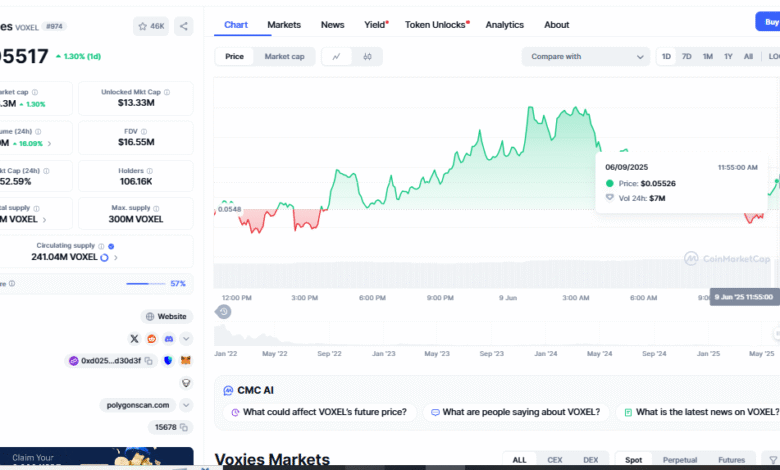Screen dimensions: 780x470
Task: Click the 0xd025...d30d3f contract address
Action: coord(110,361)
